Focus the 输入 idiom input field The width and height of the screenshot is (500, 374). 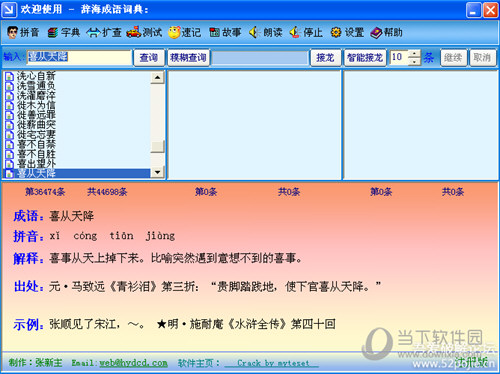tap(79, 57)
